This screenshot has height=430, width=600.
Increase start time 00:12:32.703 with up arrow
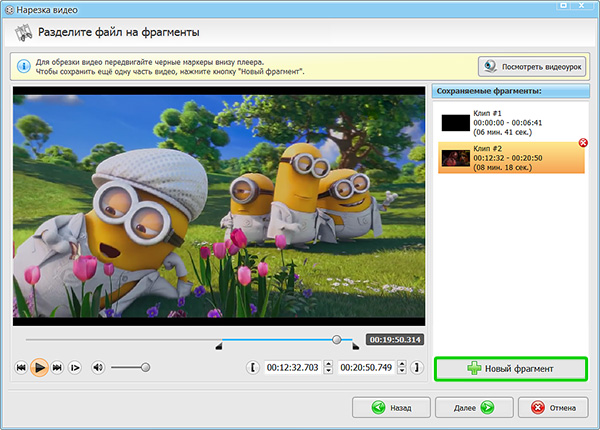328,364
